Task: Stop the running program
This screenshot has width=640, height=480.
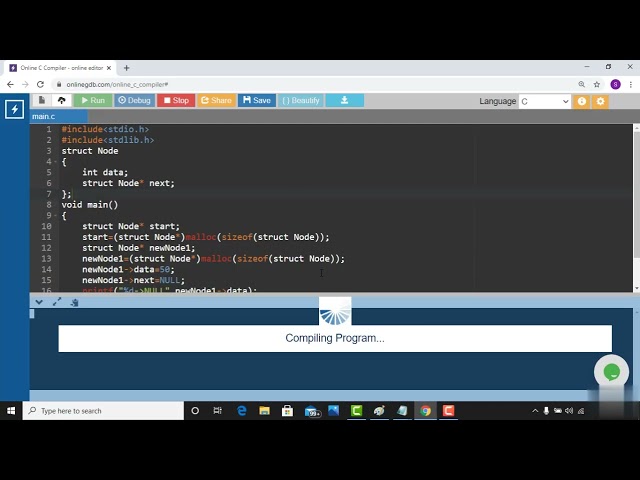Action: [x=176, y=100]
